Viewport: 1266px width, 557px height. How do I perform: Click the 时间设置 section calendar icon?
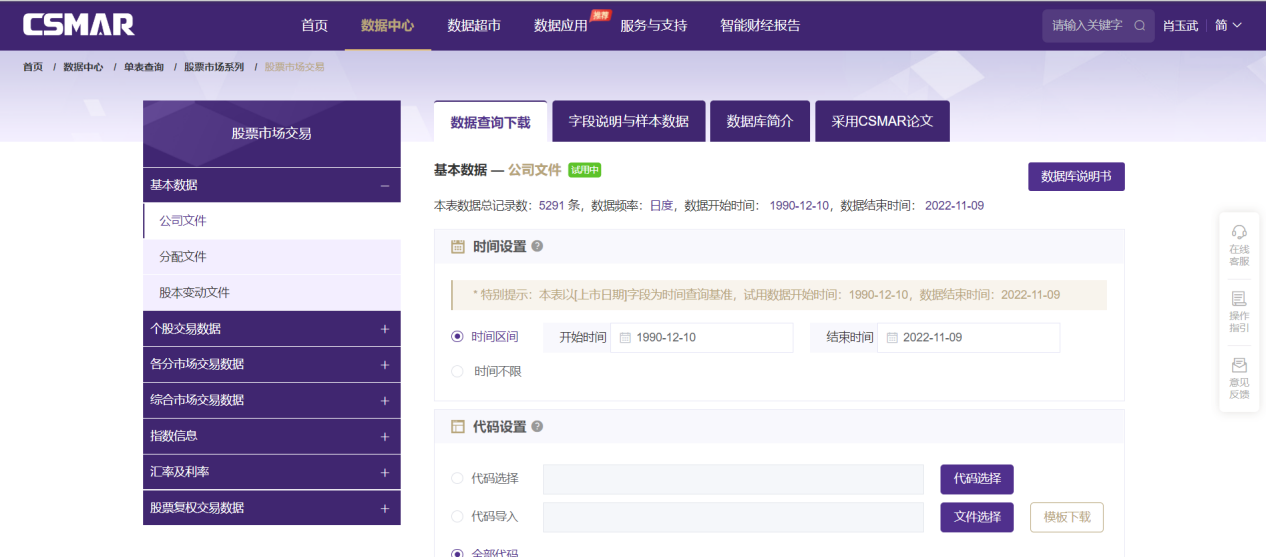click(x=458, y=246)
